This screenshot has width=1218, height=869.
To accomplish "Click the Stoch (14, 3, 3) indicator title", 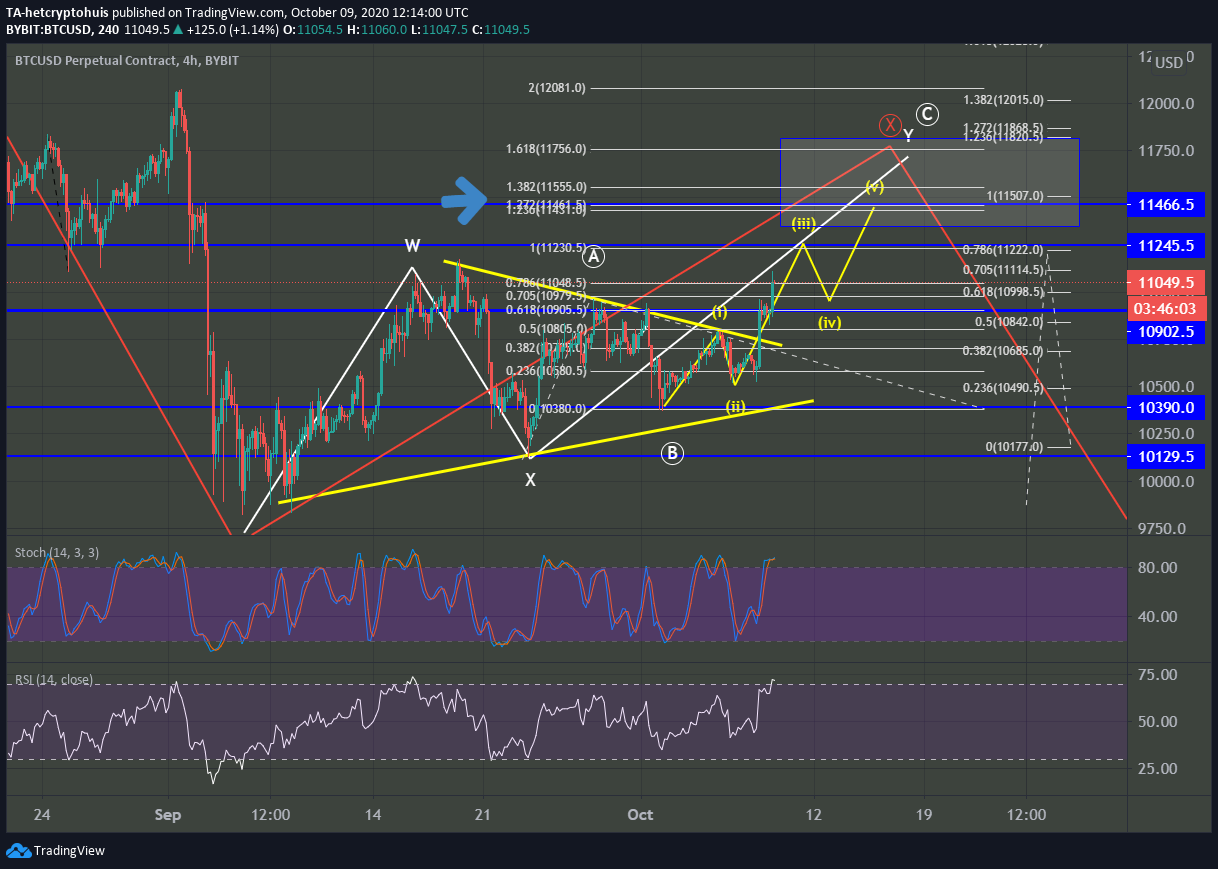I will tap(56, 552).
